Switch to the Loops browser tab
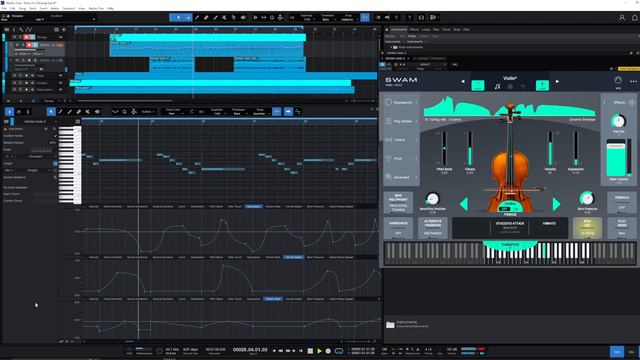Screen dimensions: 640x360 click(x=426, y=29)
